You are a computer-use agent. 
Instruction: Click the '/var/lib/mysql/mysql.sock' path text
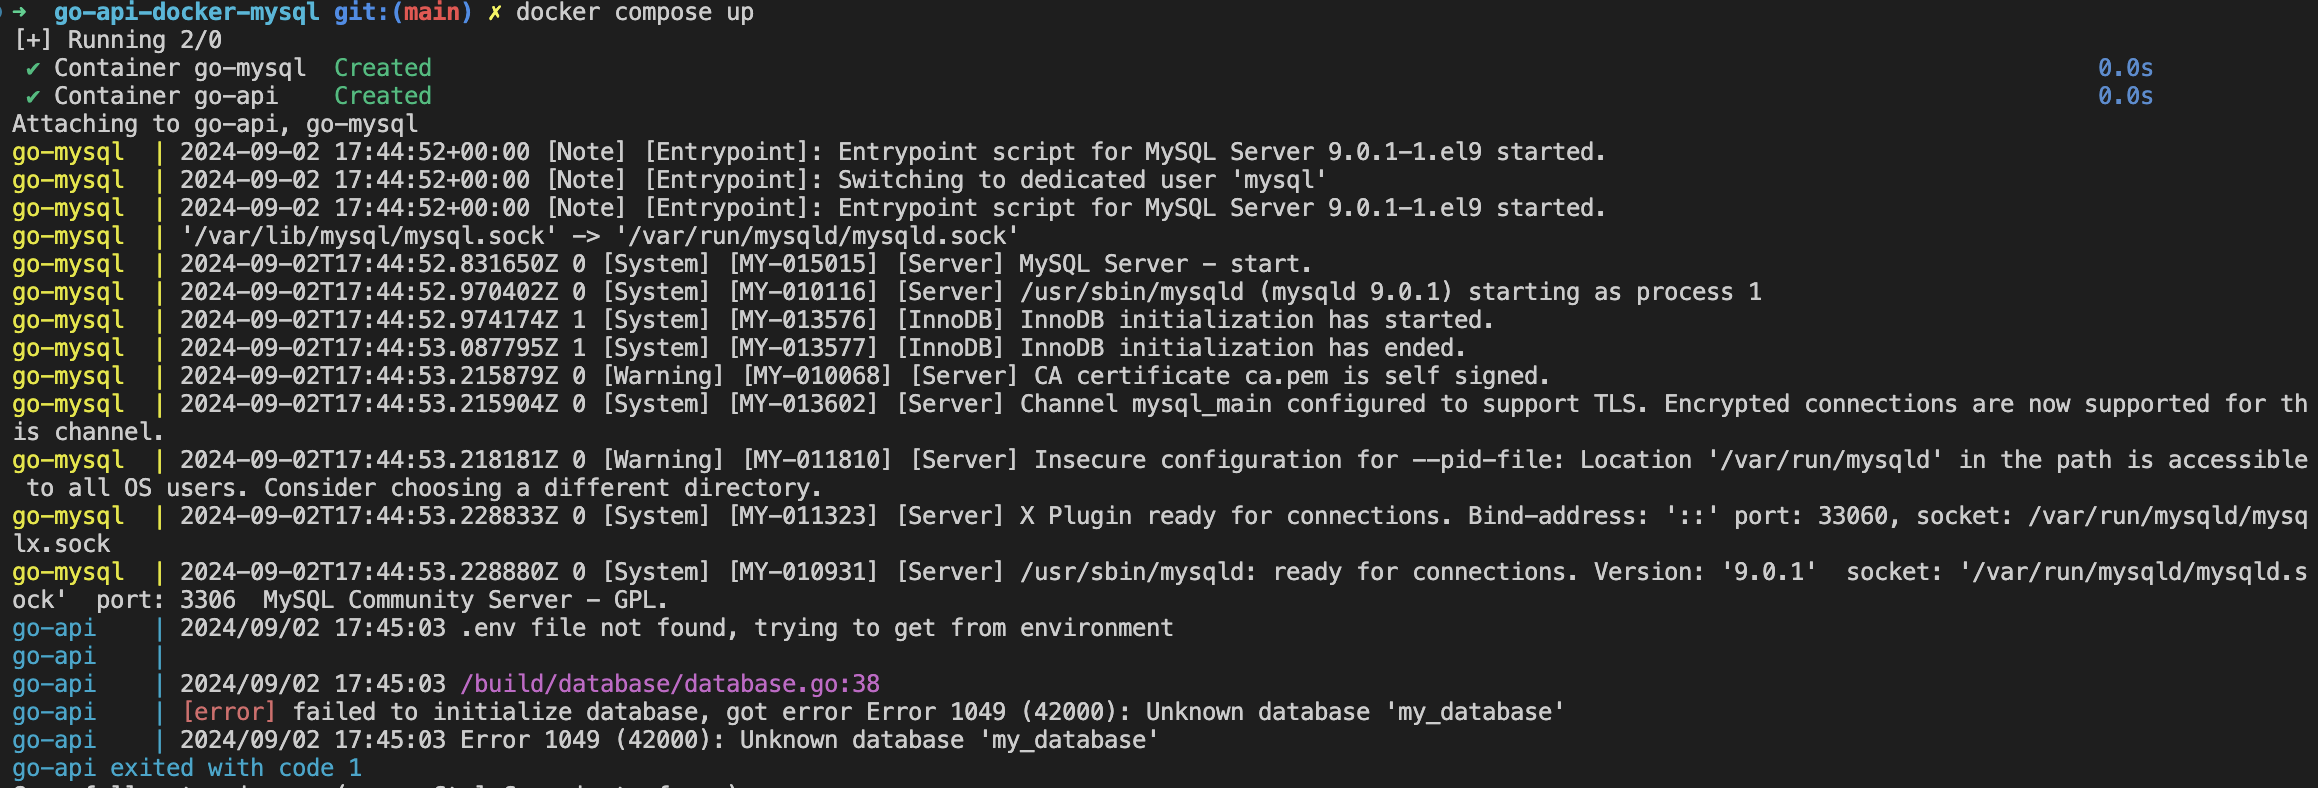(368, 236)
